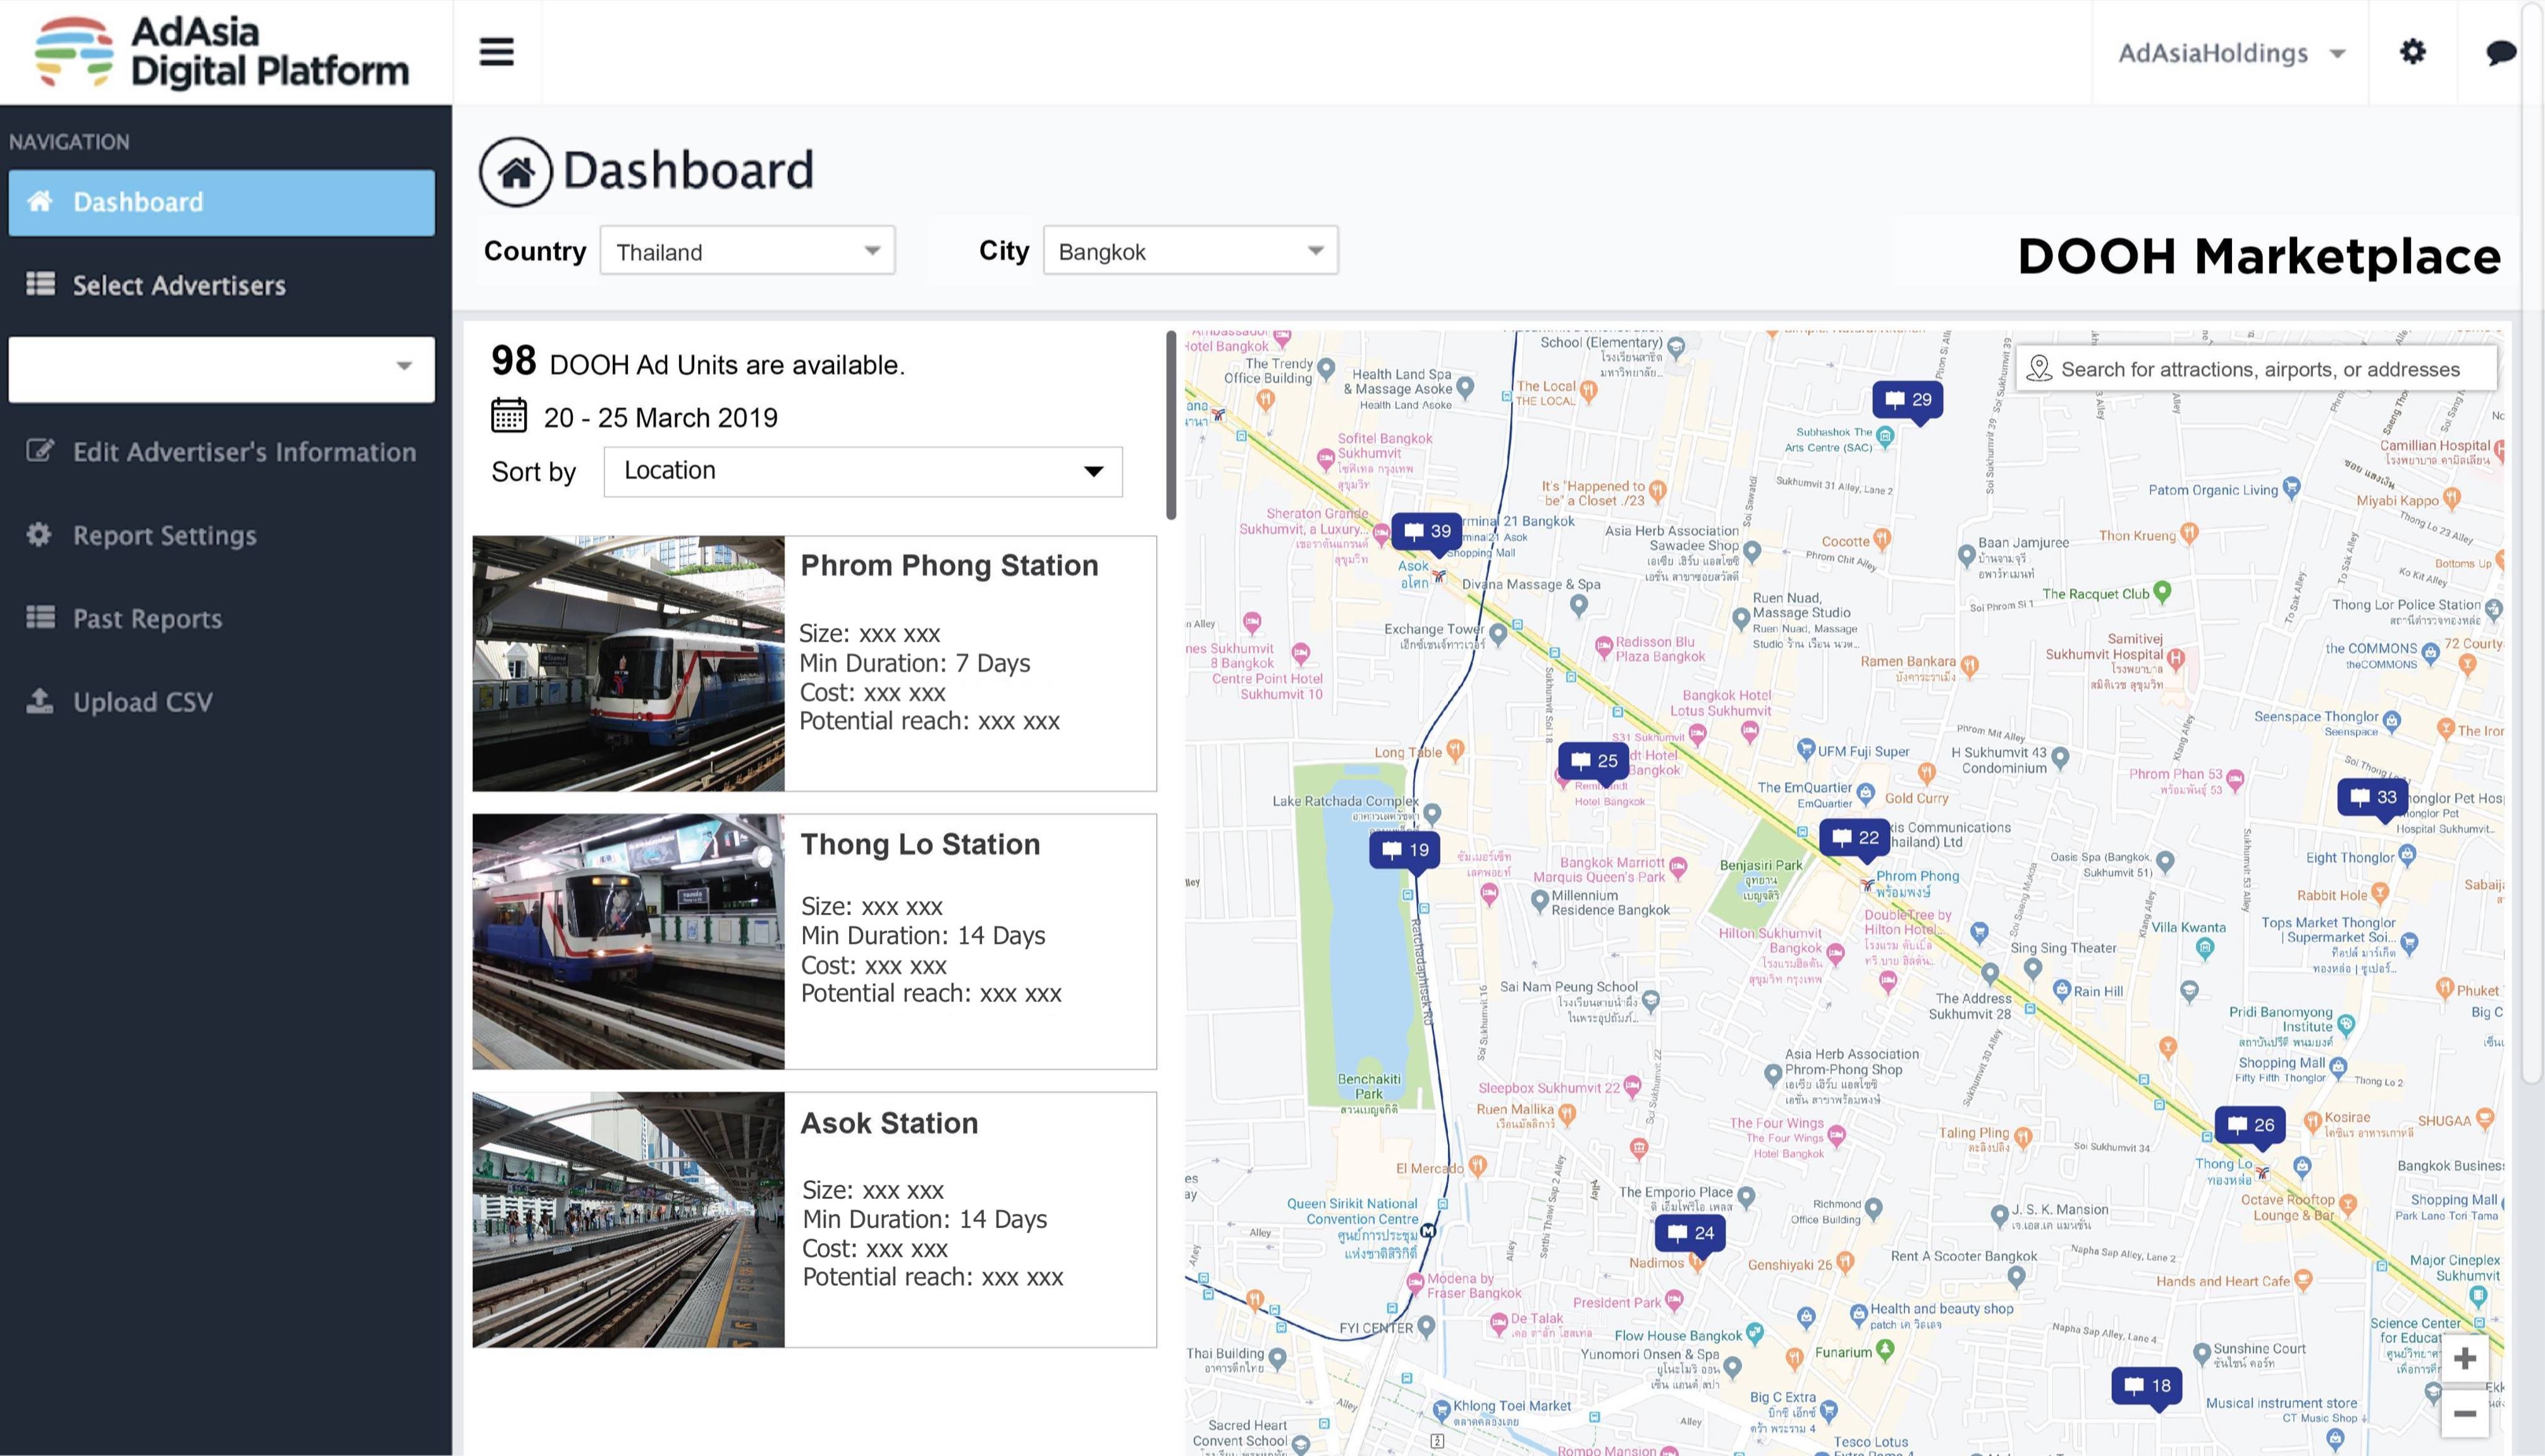Open the hamburger navigation menu
2545x1456 pixels.
[x=496, y=51]
